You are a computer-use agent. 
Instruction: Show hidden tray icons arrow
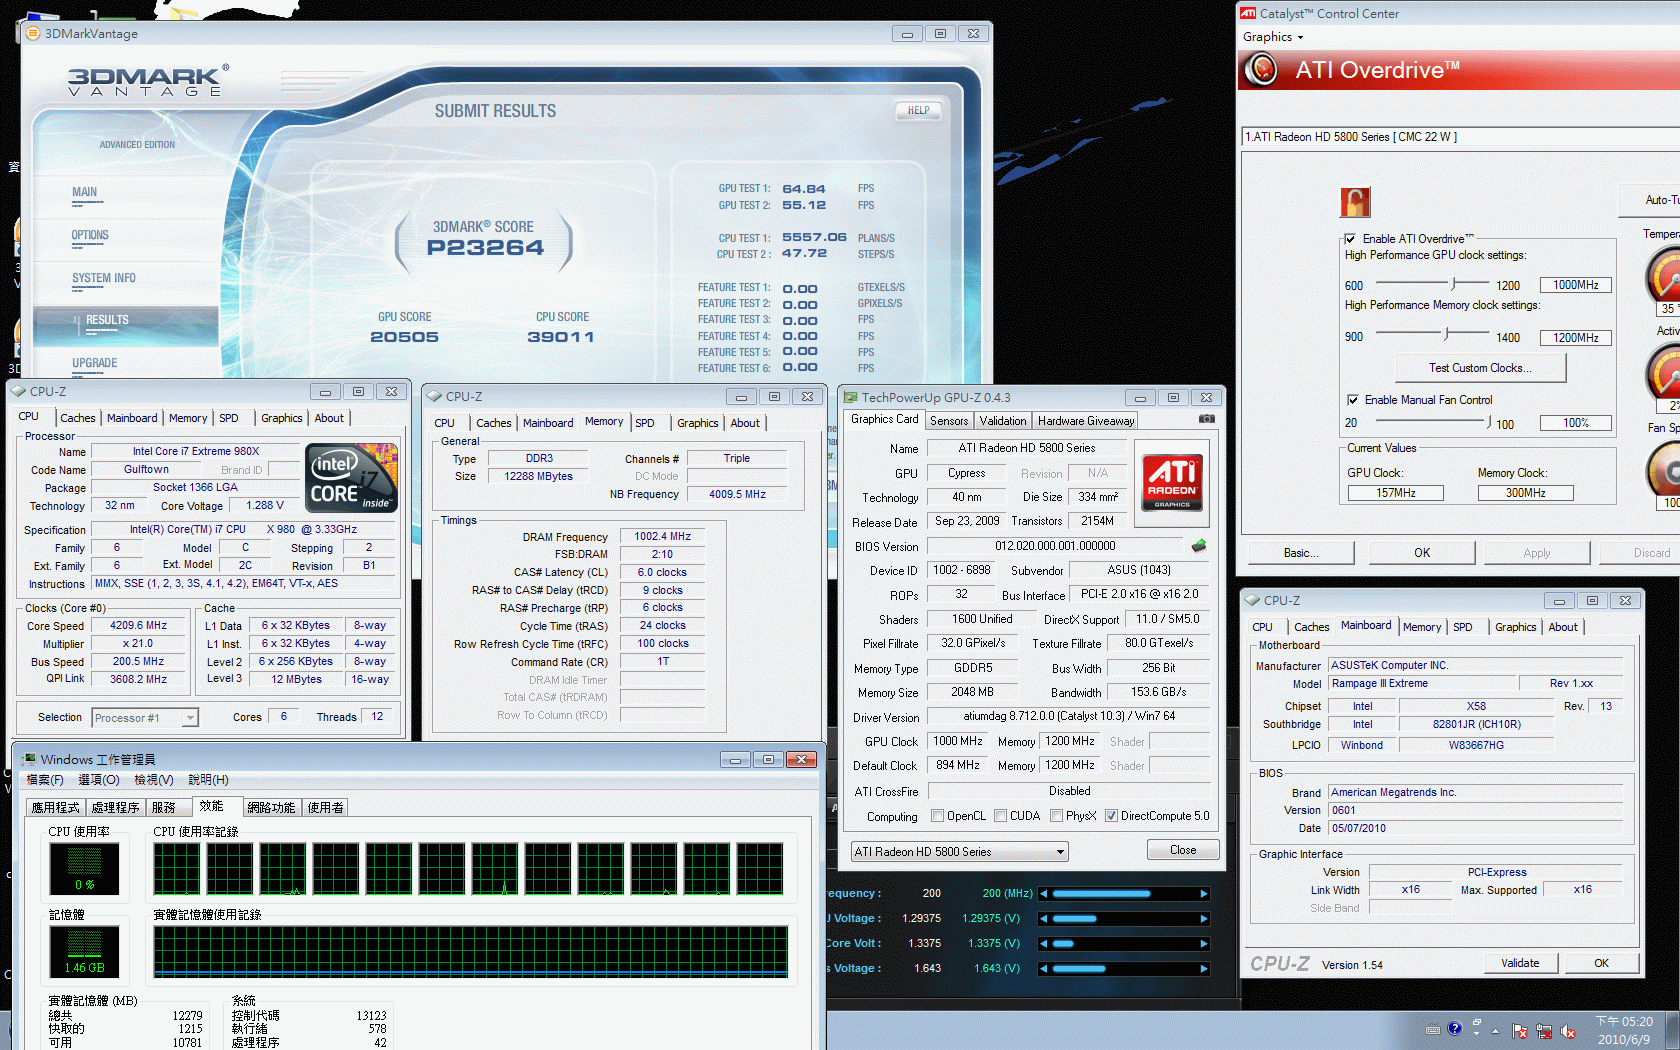(1496, 1031)
